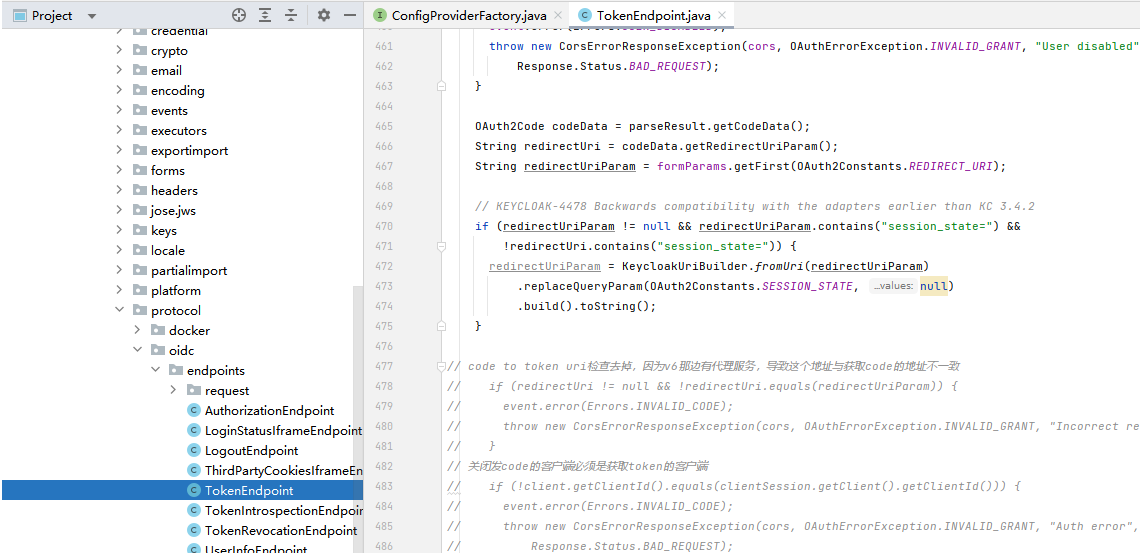
Task: Open LoginStatusIframeEndpoint class
Action: tap(283, 431)
